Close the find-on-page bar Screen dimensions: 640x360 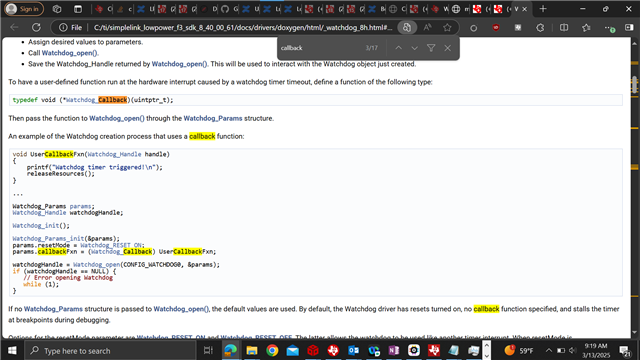448,48
